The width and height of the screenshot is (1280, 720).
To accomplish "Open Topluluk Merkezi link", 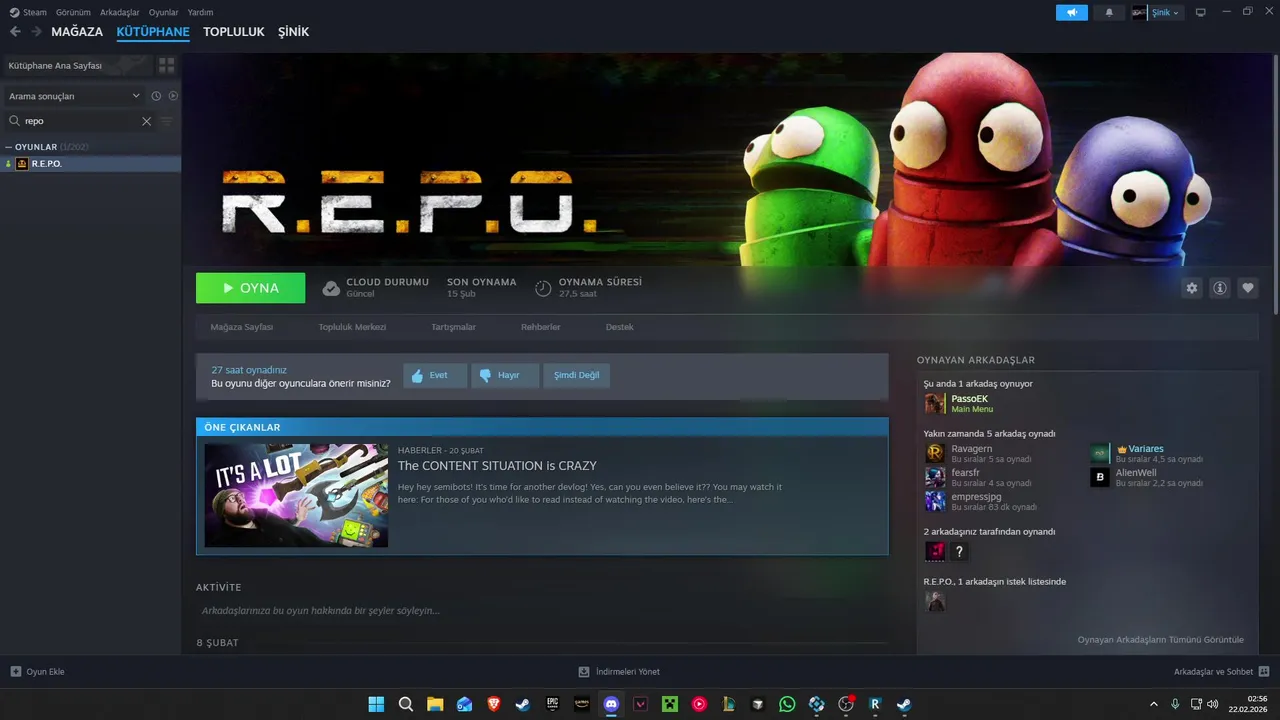I will click(x=352, y=327).
